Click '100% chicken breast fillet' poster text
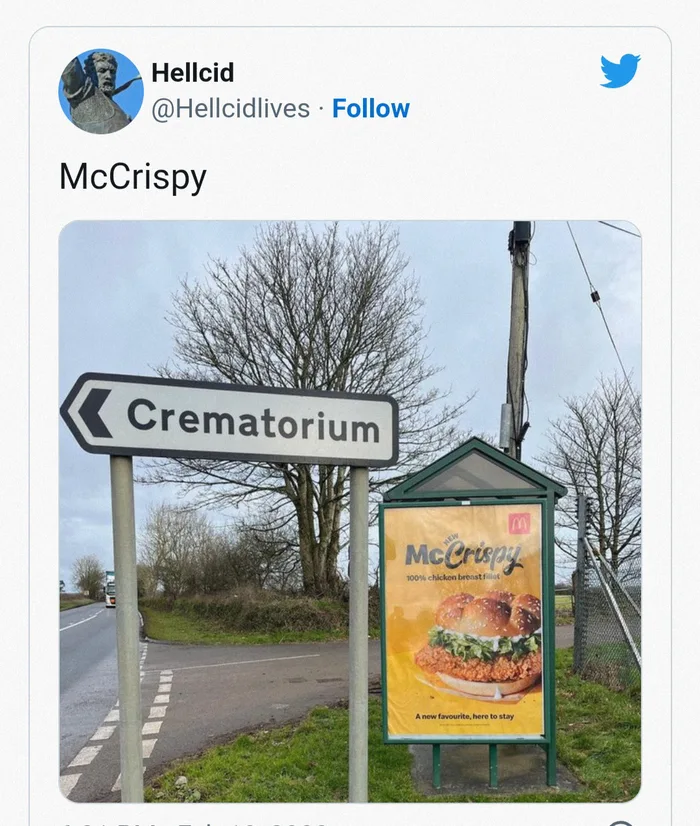Viewport: 700px width, 826px height. pyautogui.click(x=453, y=577)
